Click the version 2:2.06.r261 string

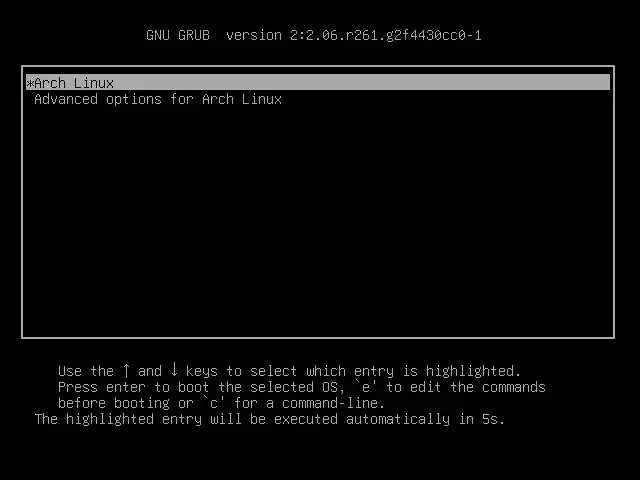click(354, 36)
